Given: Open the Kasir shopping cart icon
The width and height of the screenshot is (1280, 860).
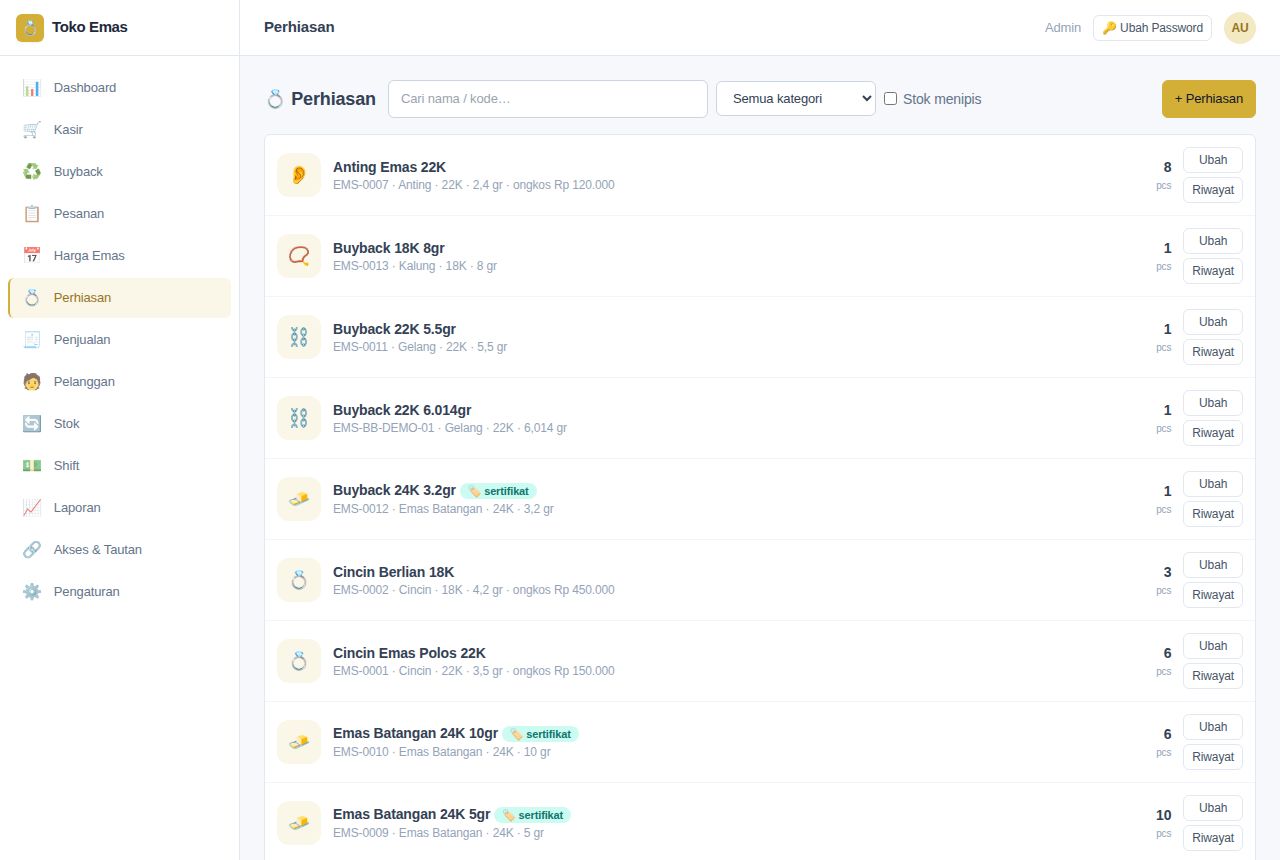Looking at the screenshot, I should coord(32,130).
